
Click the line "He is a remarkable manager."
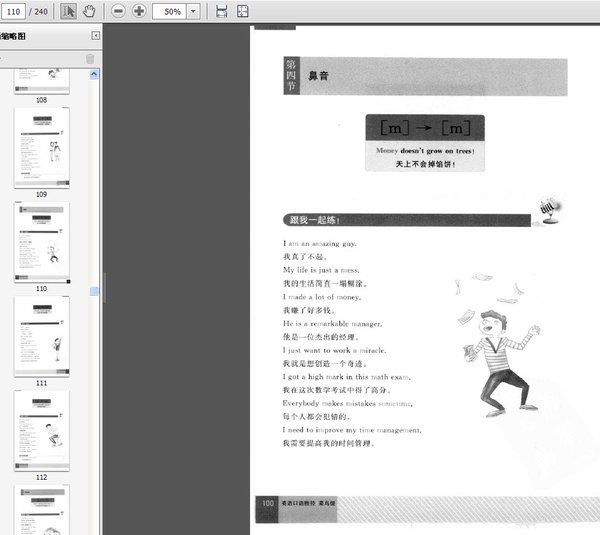pos(333,324)
